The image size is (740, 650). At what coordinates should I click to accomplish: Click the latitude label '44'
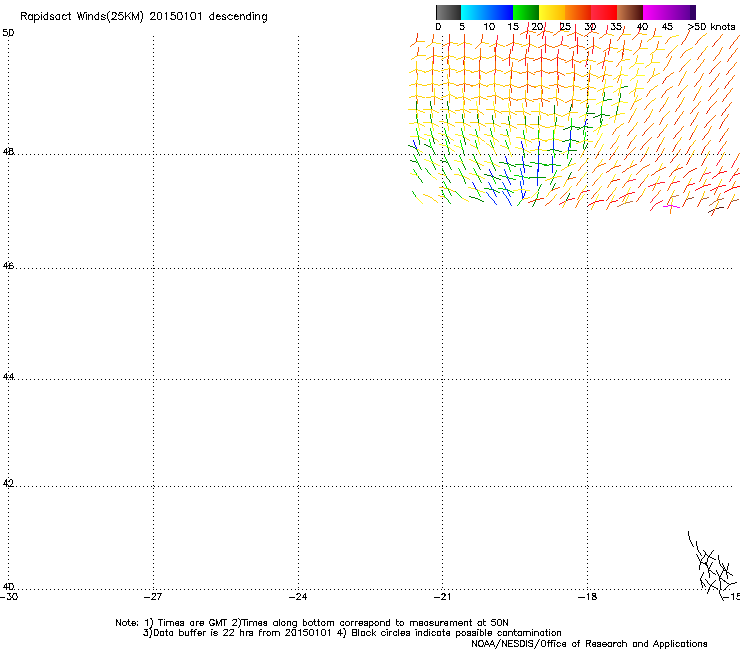(8, 377)
